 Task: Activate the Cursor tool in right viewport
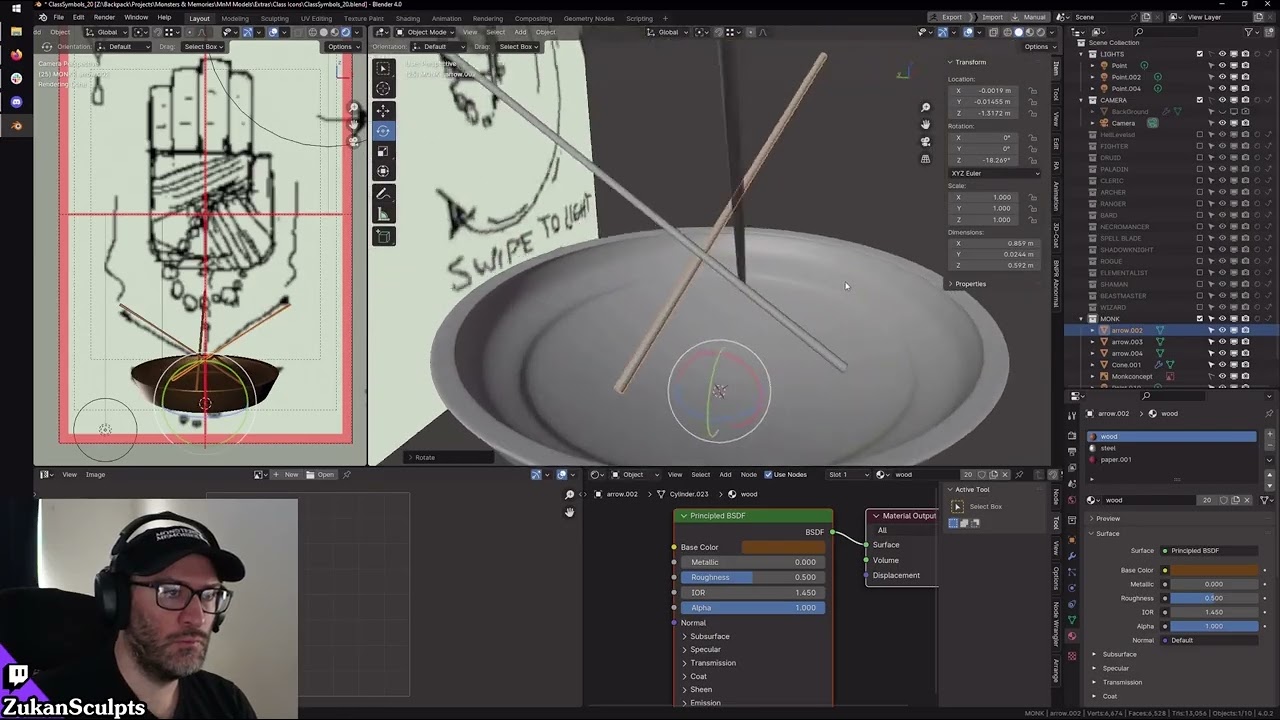pos(383,89)
